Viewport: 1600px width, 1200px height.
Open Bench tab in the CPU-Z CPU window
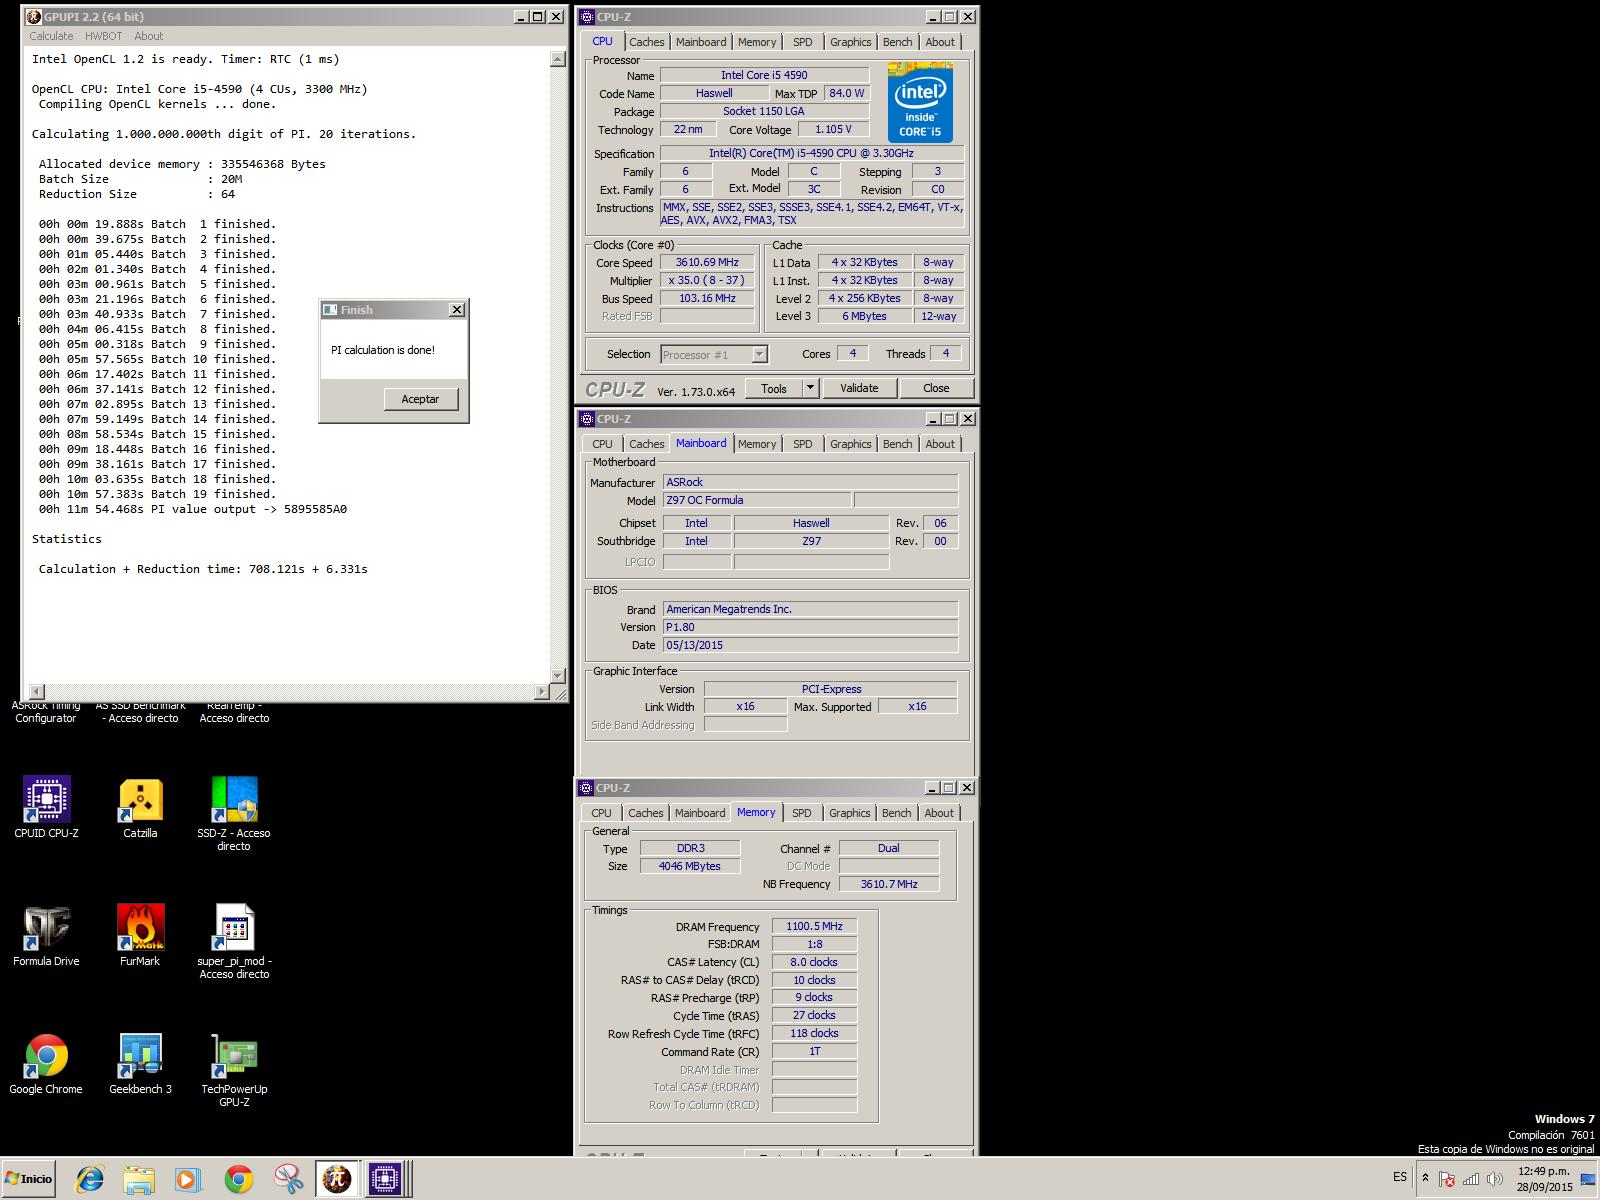(x=898, y=42)
